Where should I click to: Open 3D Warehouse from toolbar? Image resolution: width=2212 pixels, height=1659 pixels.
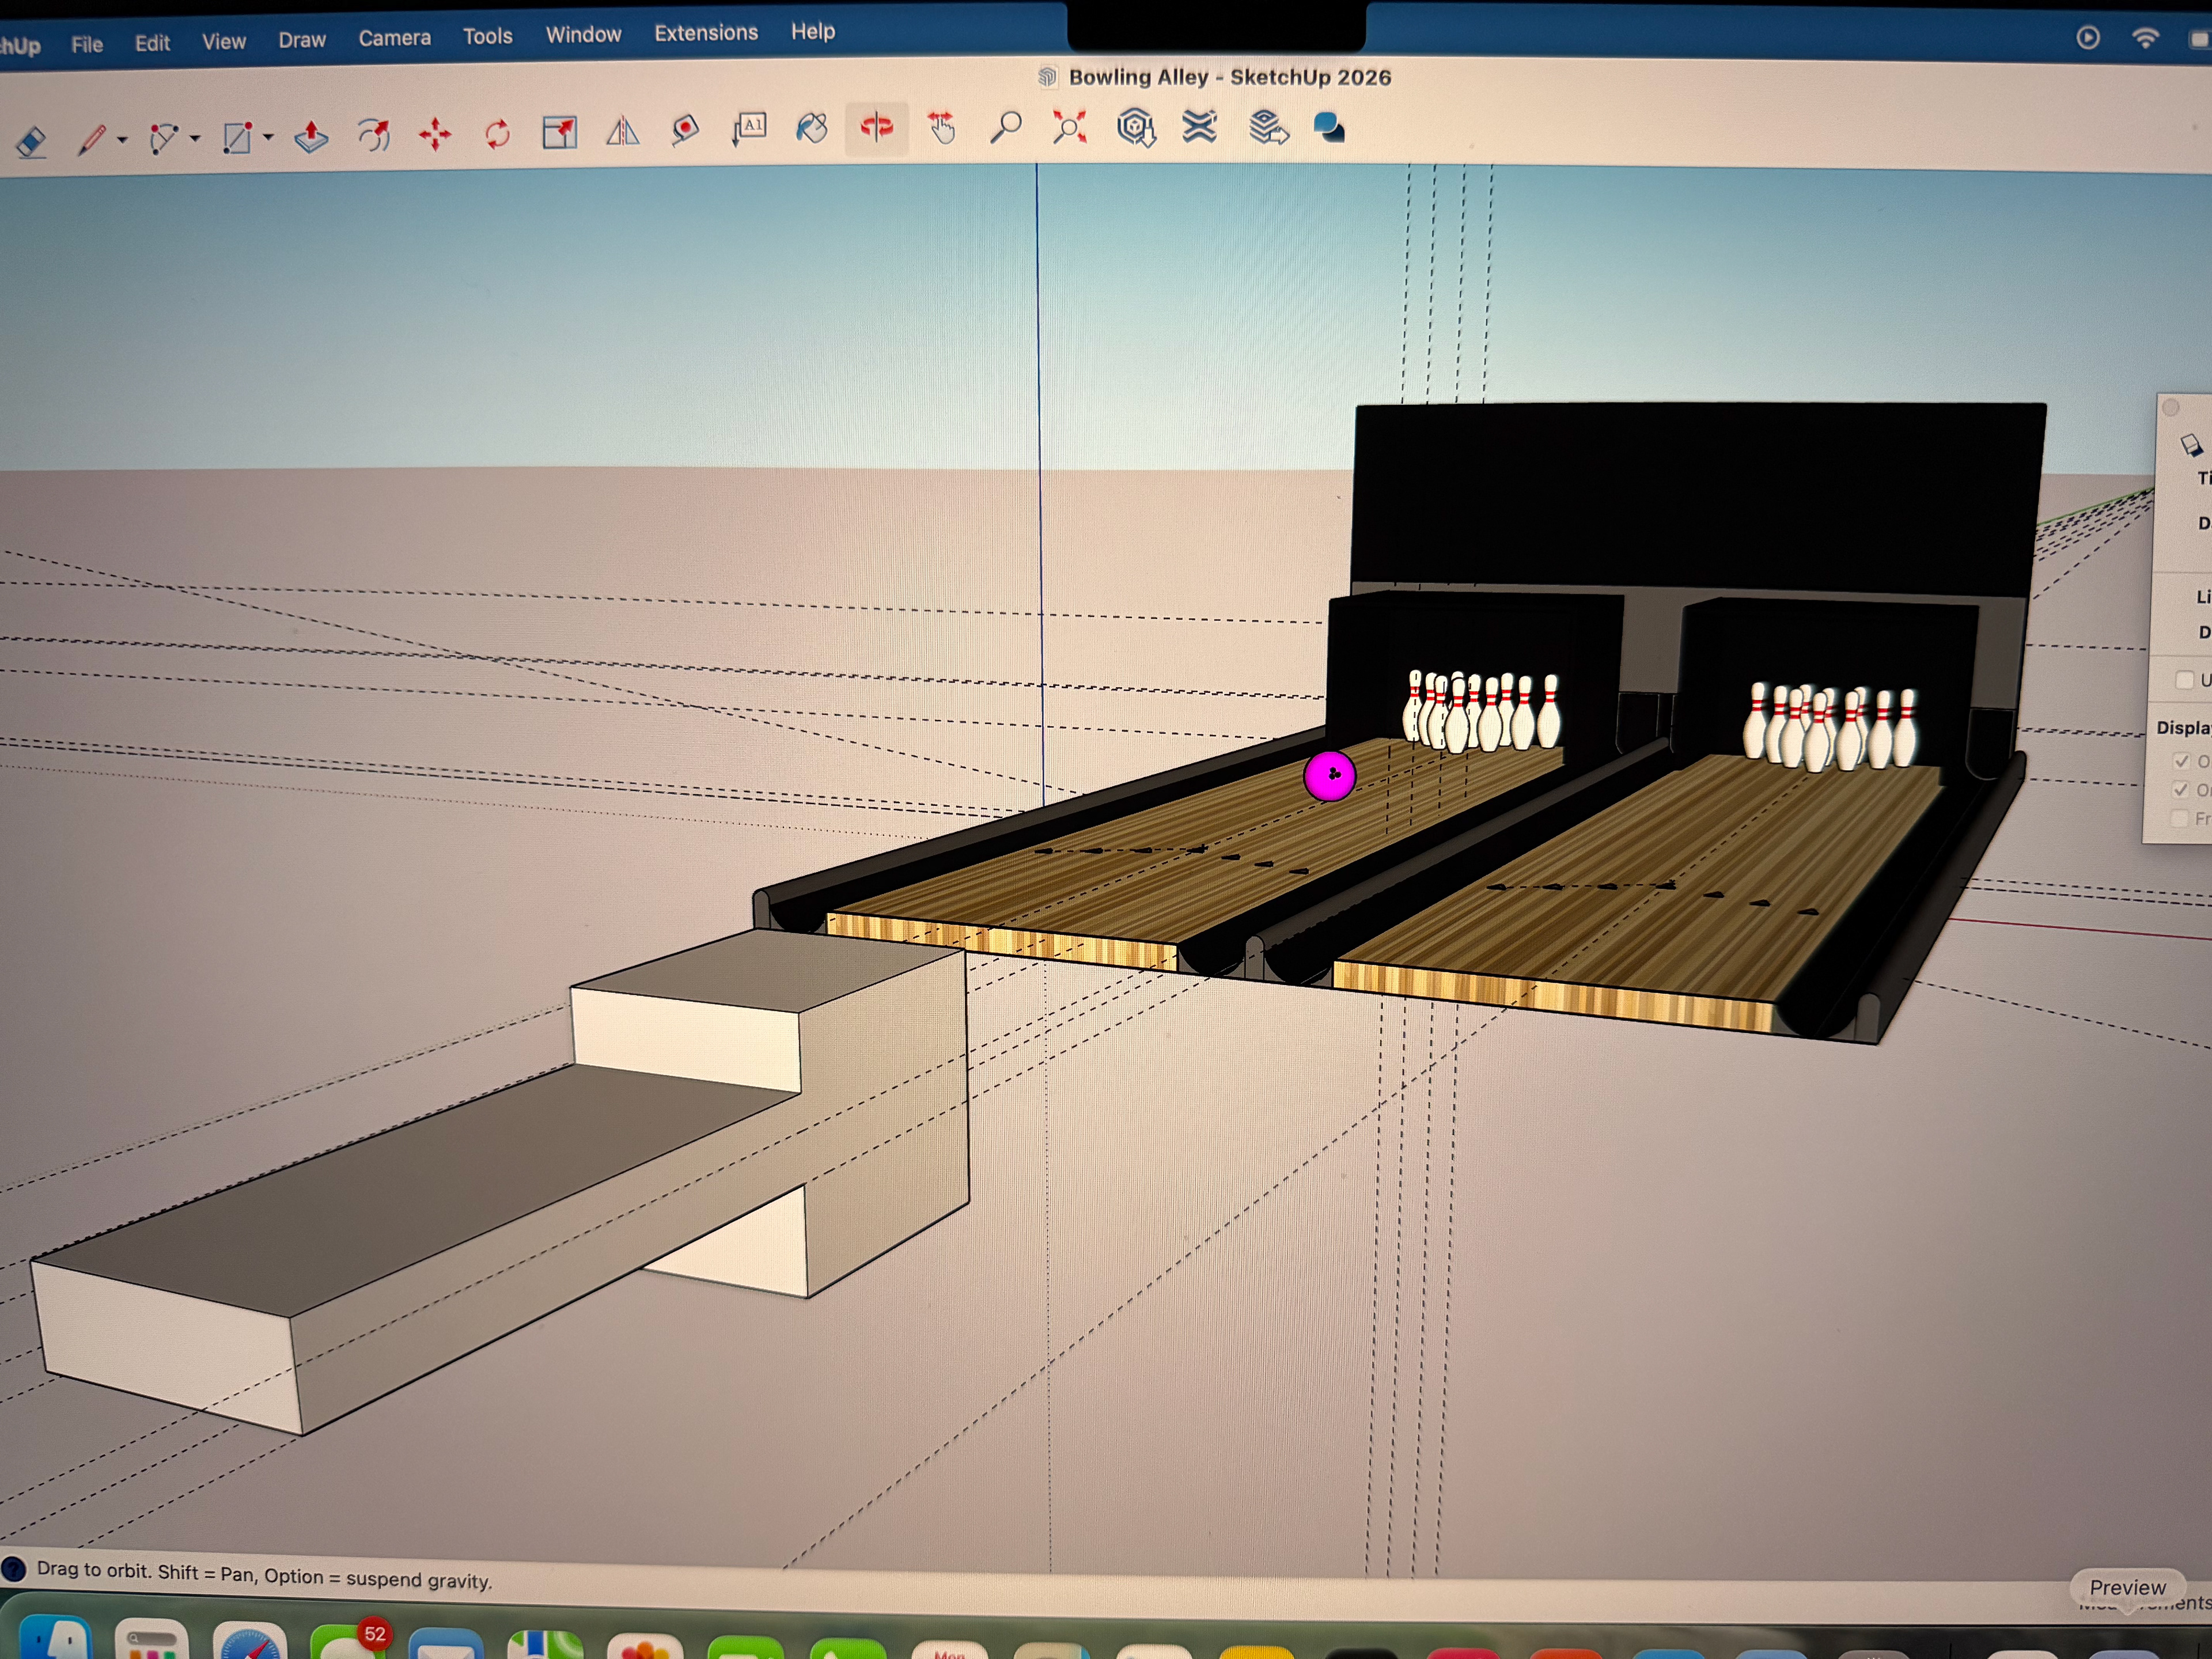[1135, 127]
